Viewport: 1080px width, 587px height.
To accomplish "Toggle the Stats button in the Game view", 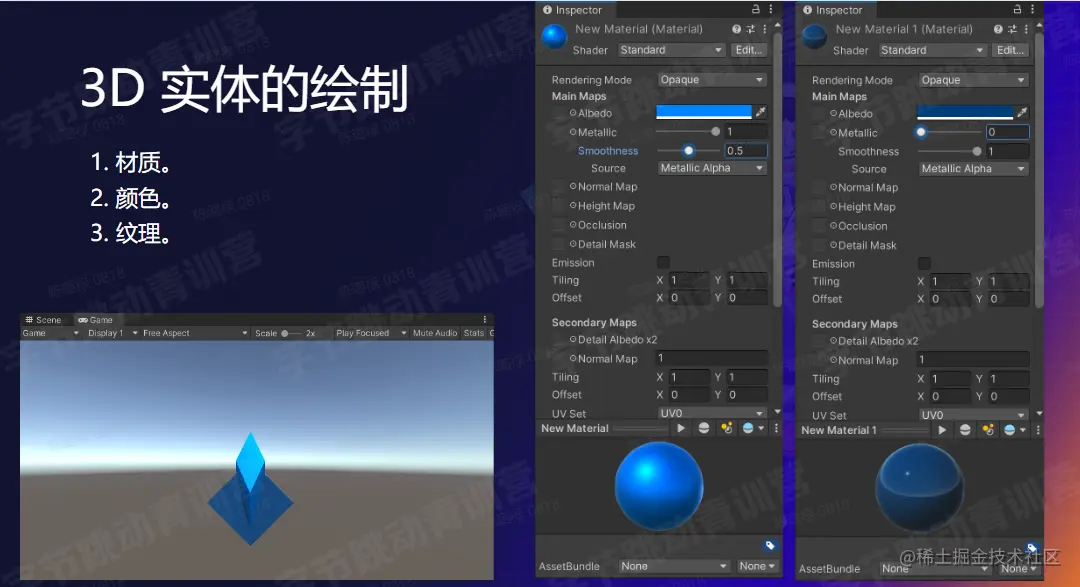I will 474,333.
